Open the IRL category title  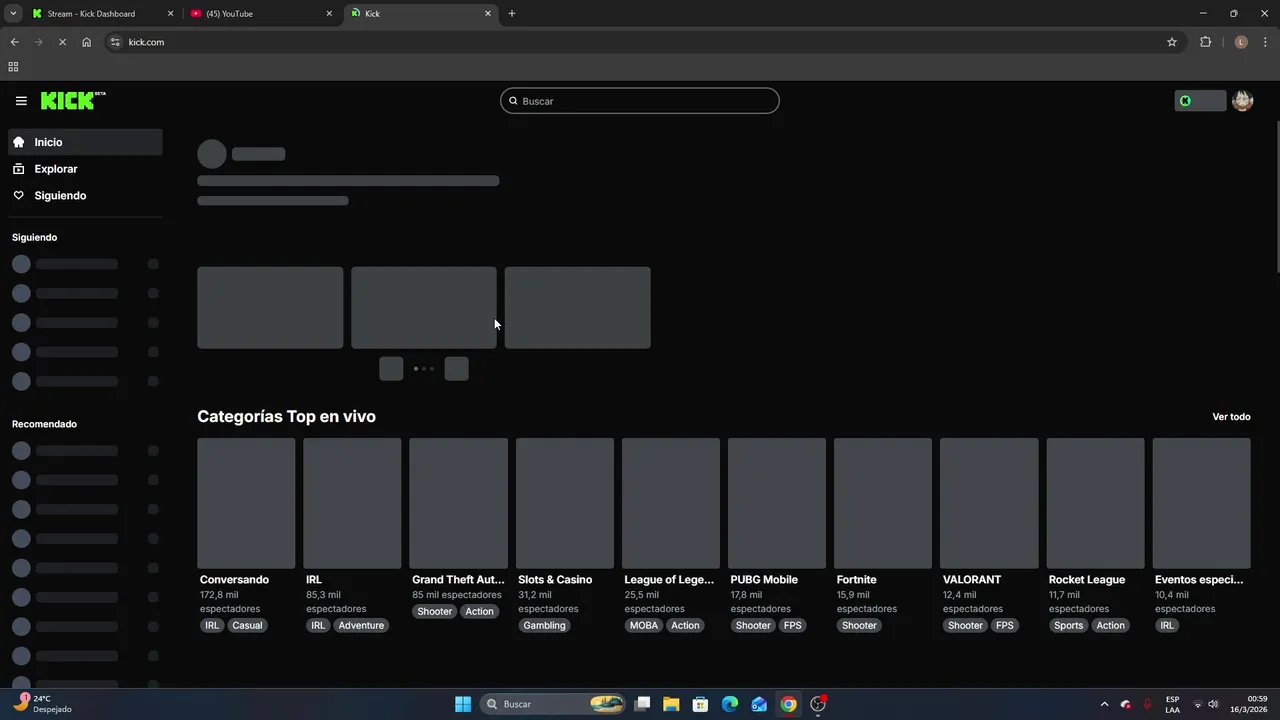pyautogui.click(x=314, y=580)
